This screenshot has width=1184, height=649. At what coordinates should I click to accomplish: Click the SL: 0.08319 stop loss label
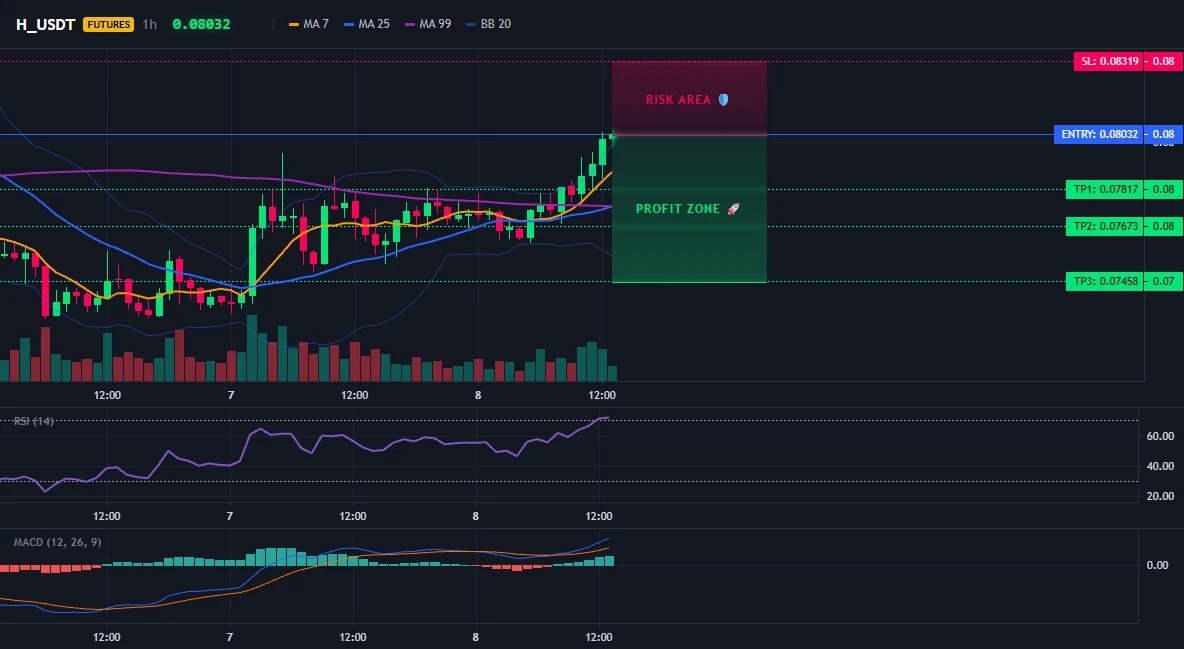1108,61
